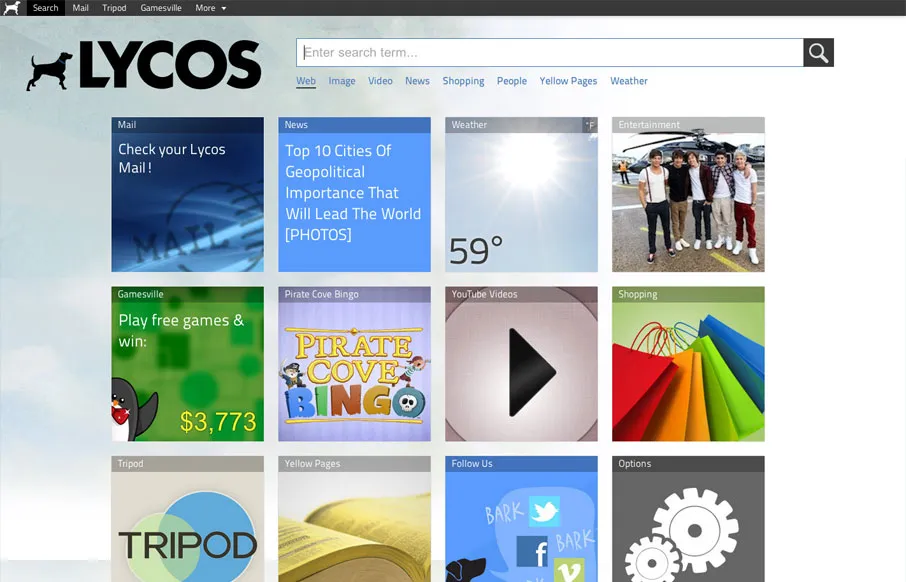The height and width of the screenshot is (582, 906).
Task: Click the YouTube Videos tile header
Action: [521, 294]
